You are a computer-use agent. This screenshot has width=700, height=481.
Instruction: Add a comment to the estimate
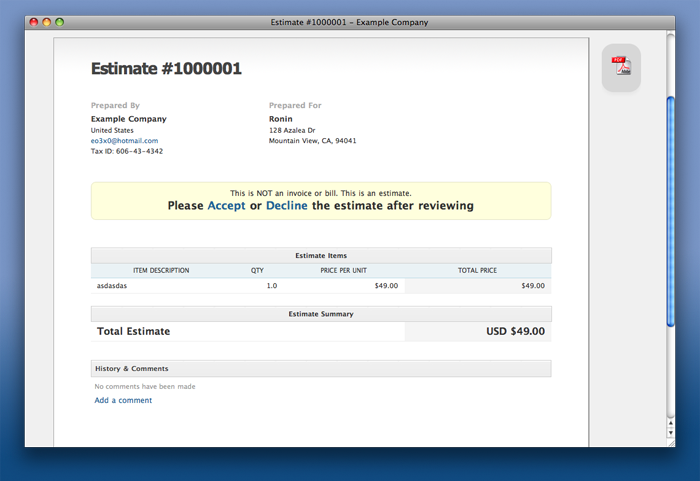[x=123, y=400]
